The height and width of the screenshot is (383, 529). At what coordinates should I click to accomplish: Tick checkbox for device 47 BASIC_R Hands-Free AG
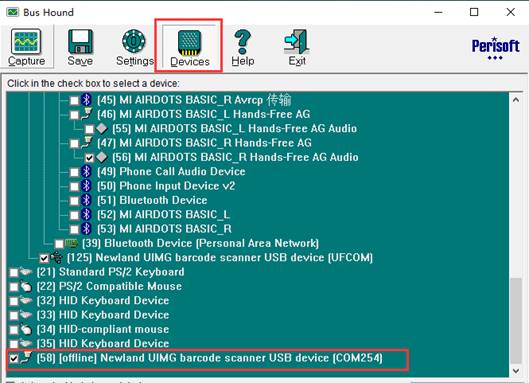[74, 144]
